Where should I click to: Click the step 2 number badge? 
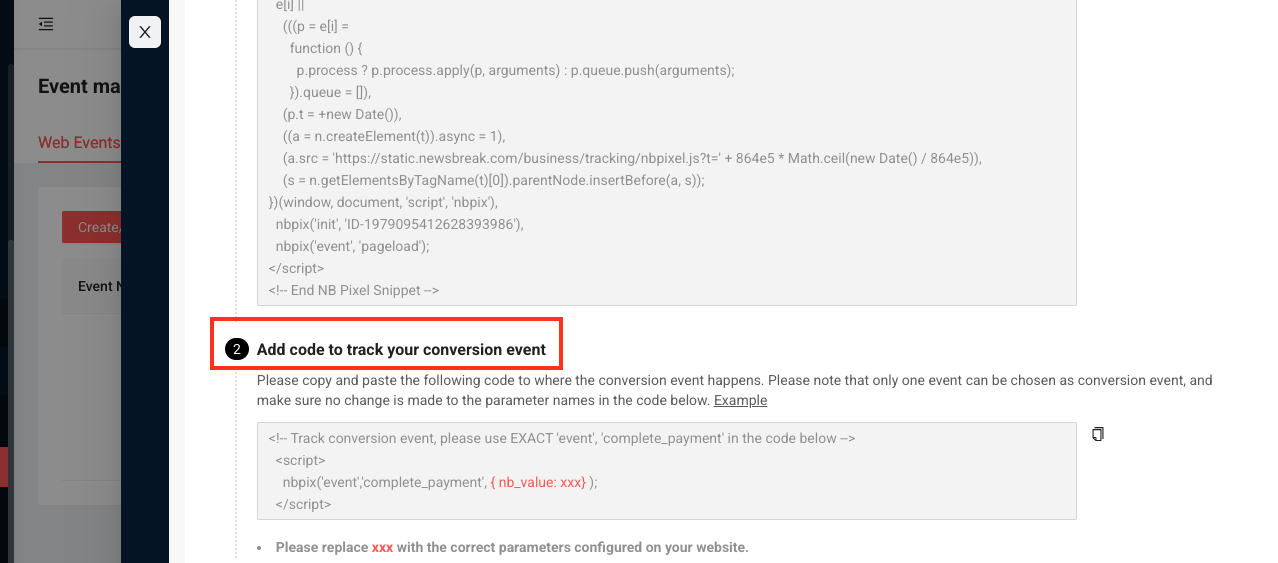pos(236,349)
